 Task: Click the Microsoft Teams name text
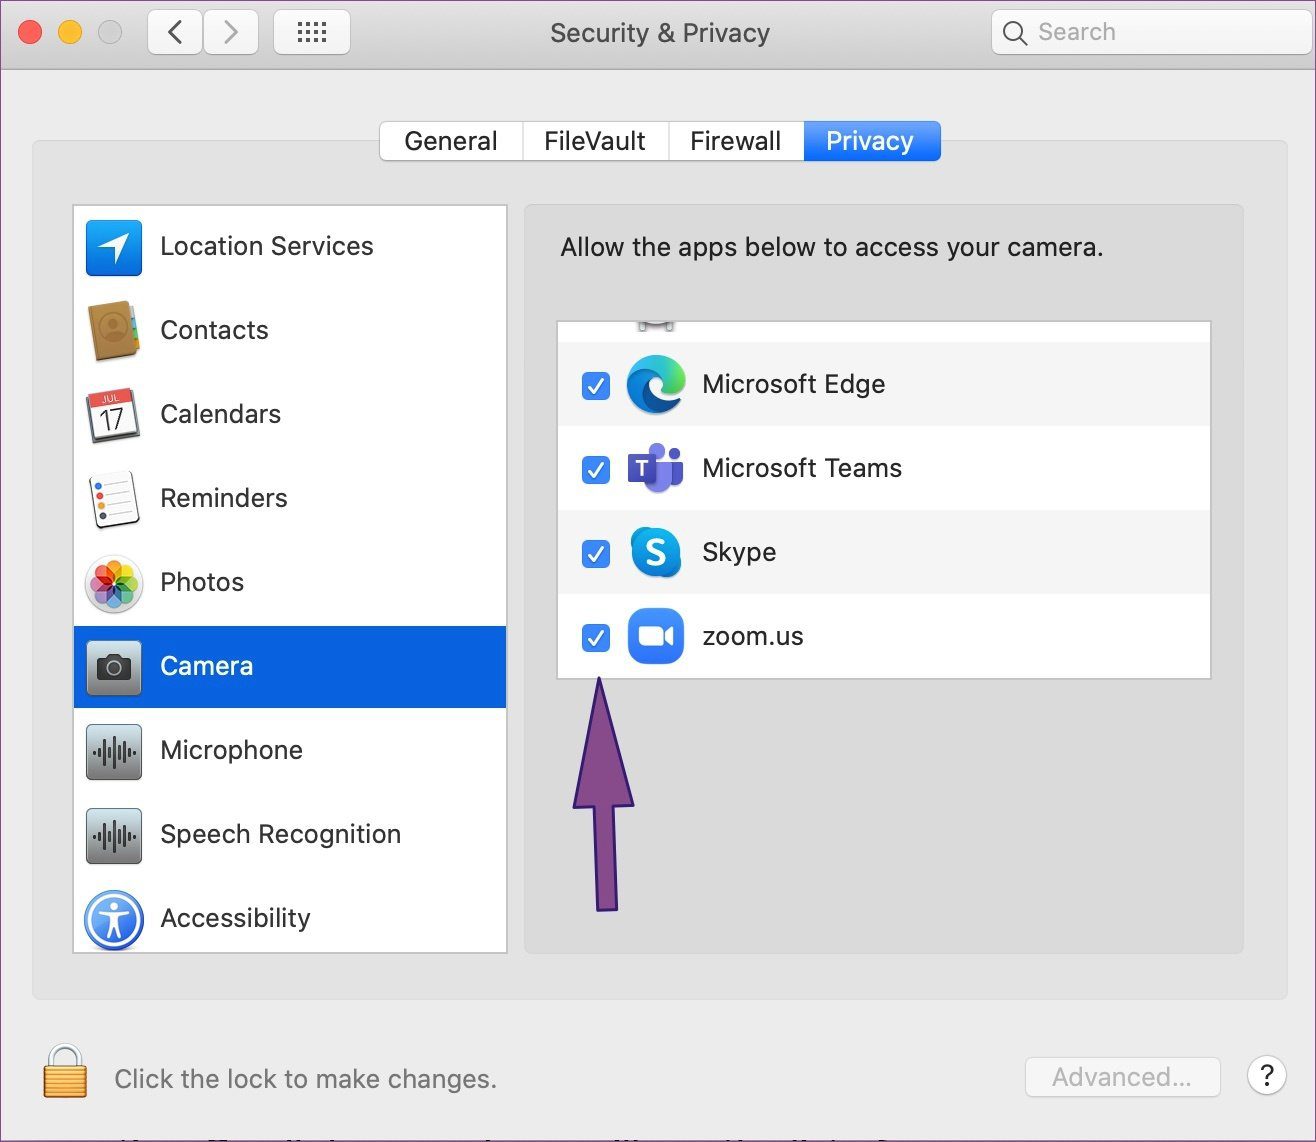pyautogui.click(x=802, y=468)
